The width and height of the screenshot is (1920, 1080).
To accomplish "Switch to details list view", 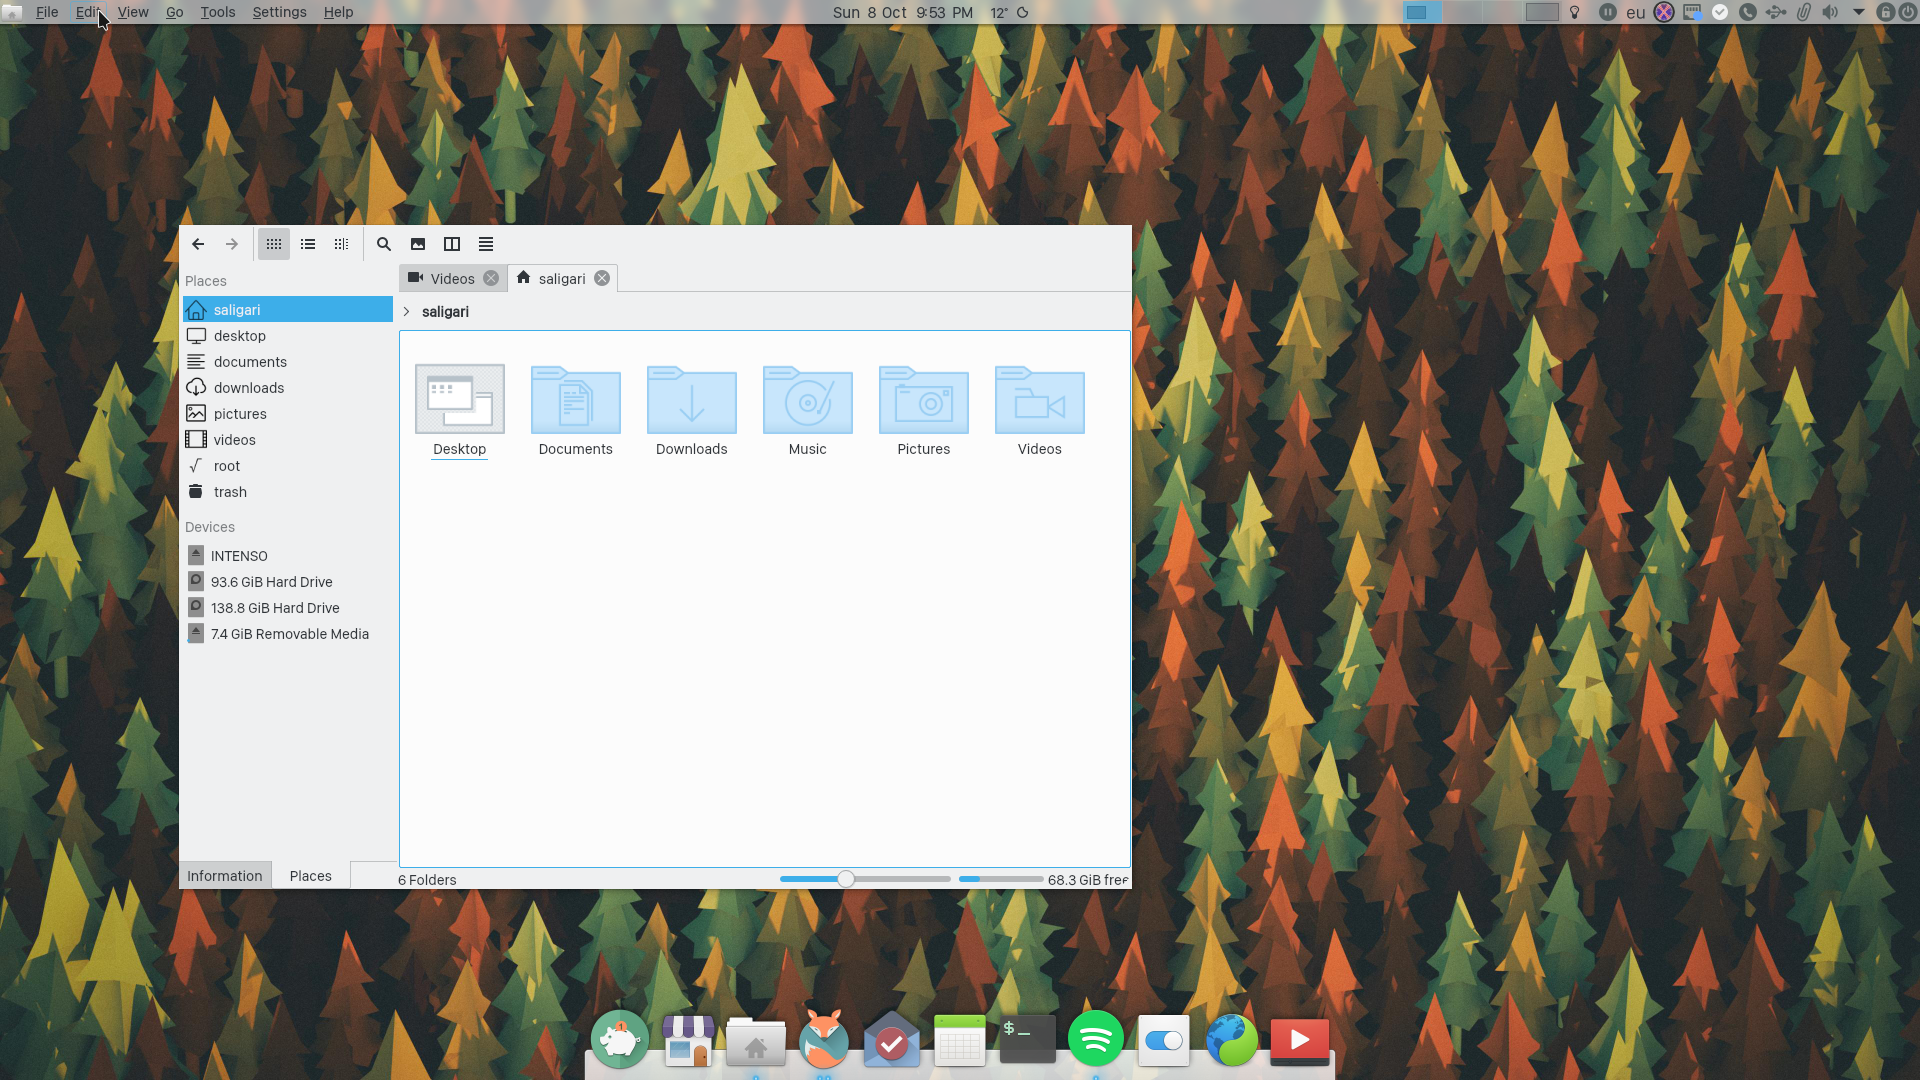I will point(307,244).
